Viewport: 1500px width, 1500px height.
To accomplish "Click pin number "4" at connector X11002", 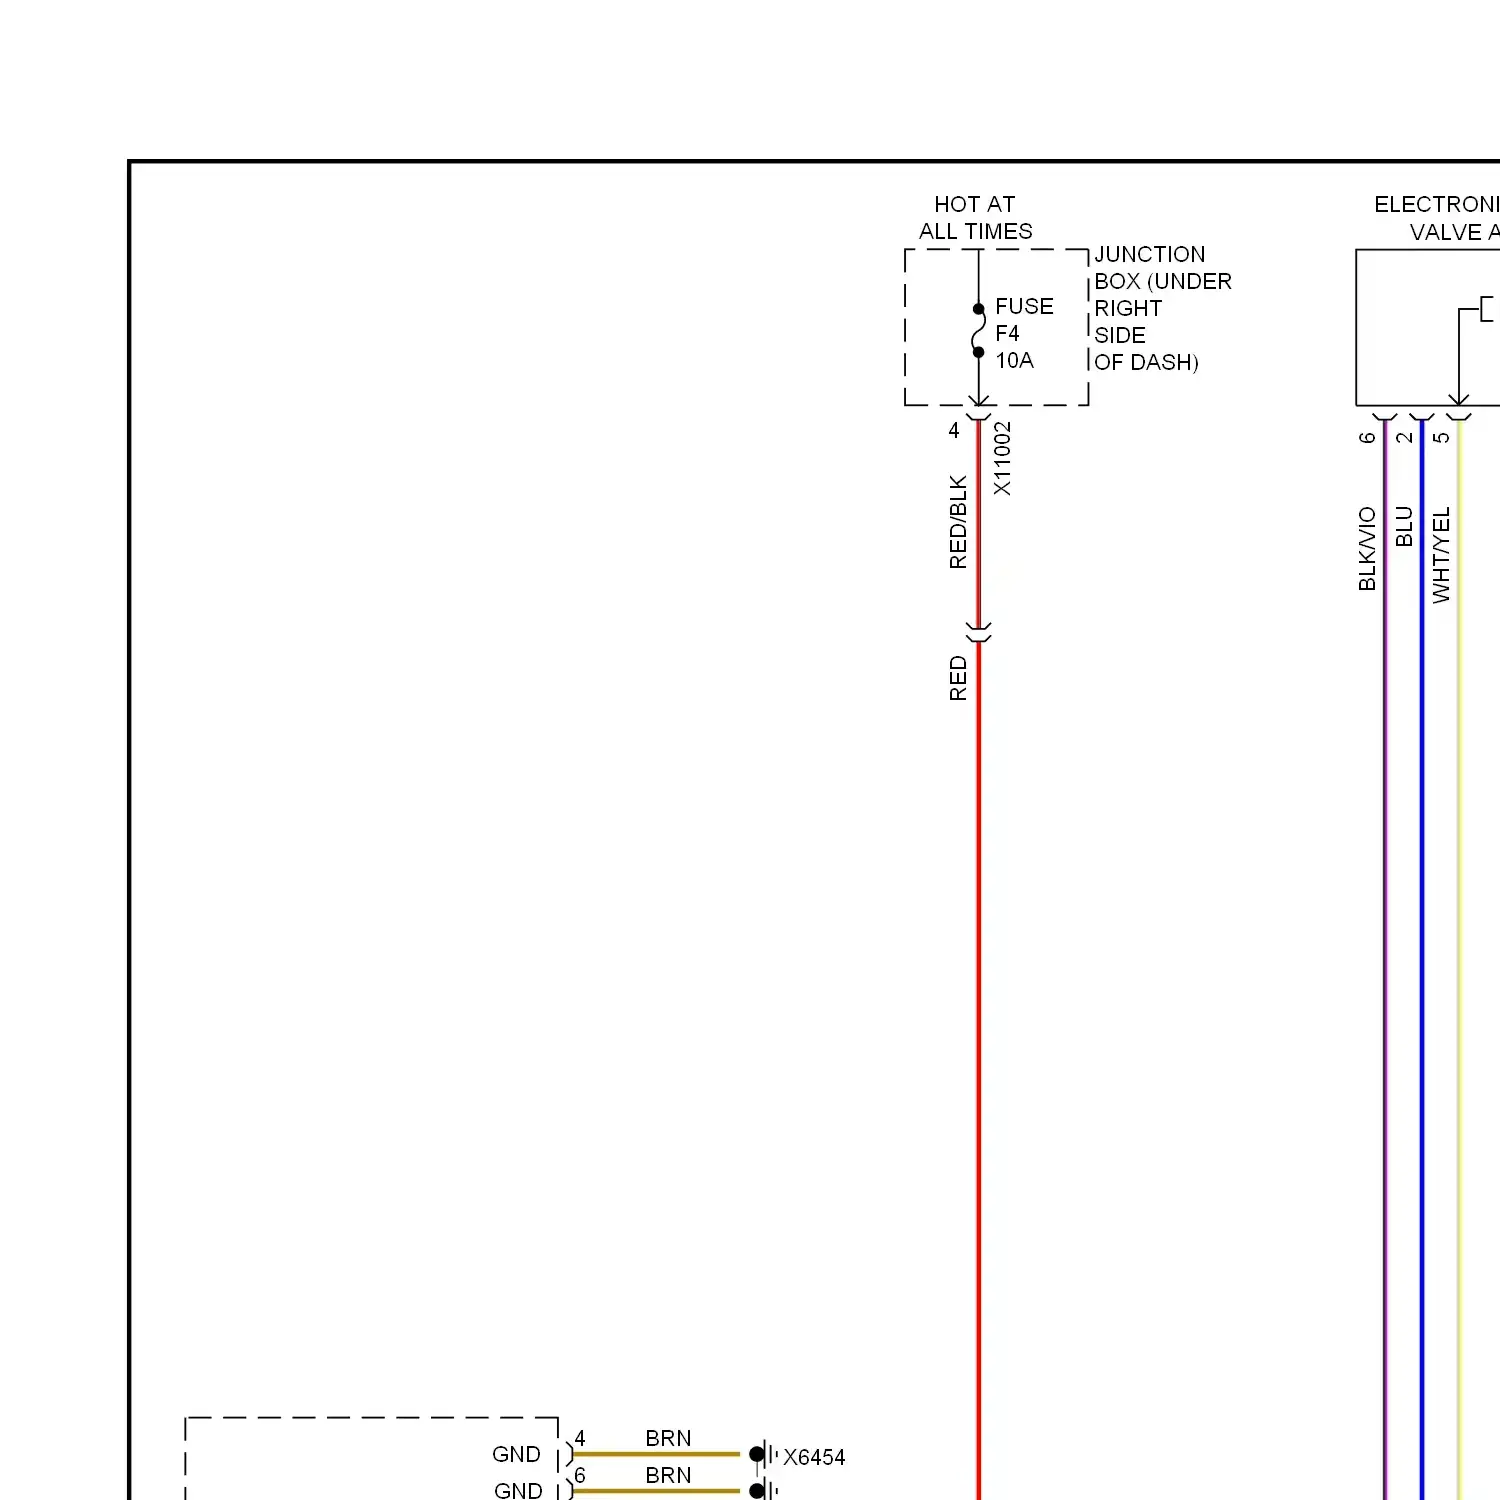I will point(954,430).
